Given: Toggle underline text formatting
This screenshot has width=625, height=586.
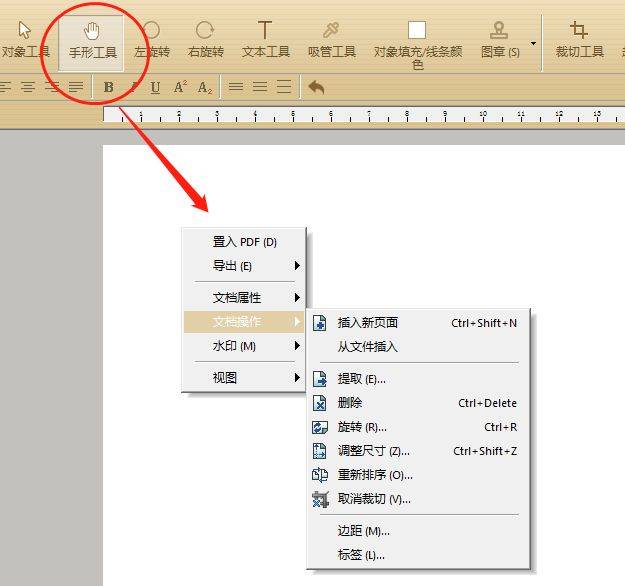Looking at the screenshot, I should [x=155, y=87].
